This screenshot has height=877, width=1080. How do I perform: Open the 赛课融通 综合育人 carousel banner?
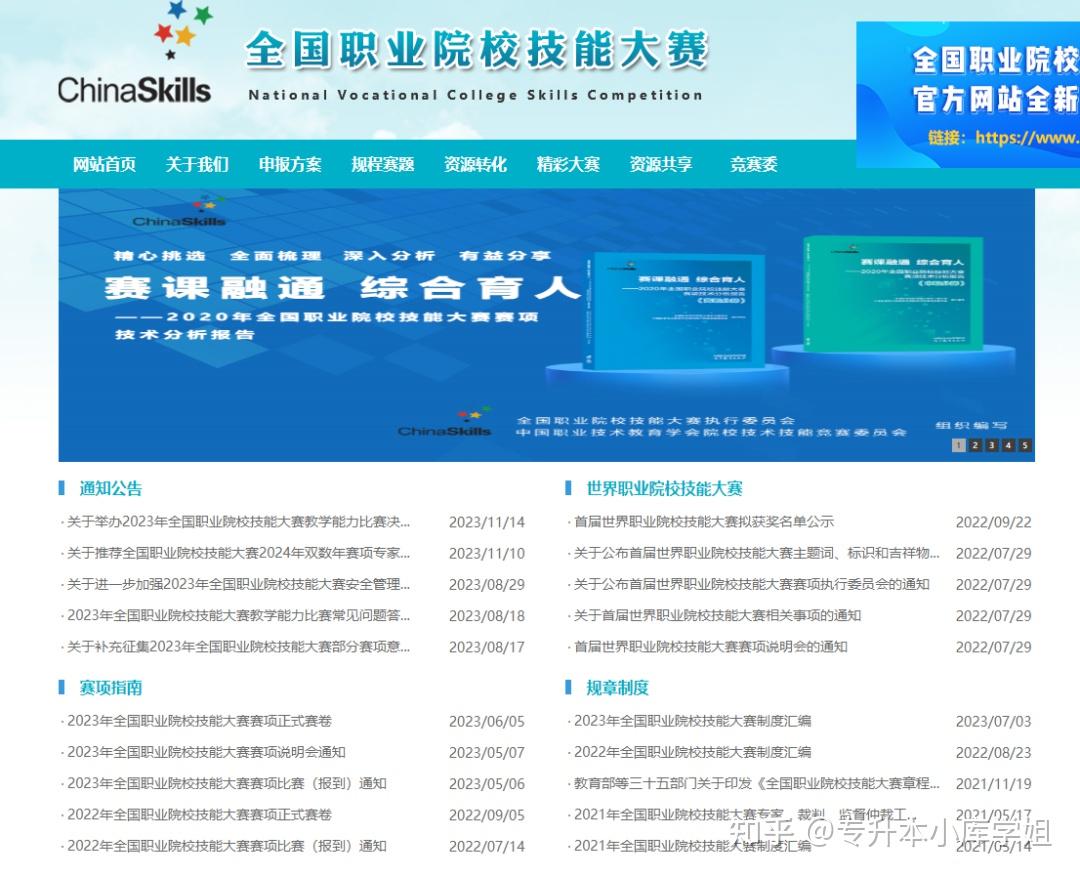click(x=546, y=325)
